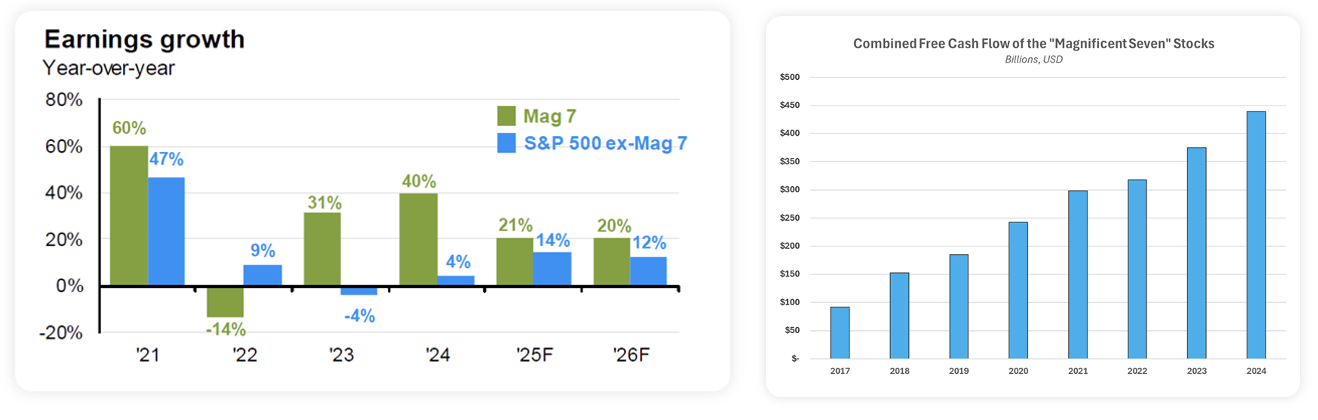Click the 2019 free cash flow bar
The height and width of the screenshot is (420, 1318).
point(959,306)
